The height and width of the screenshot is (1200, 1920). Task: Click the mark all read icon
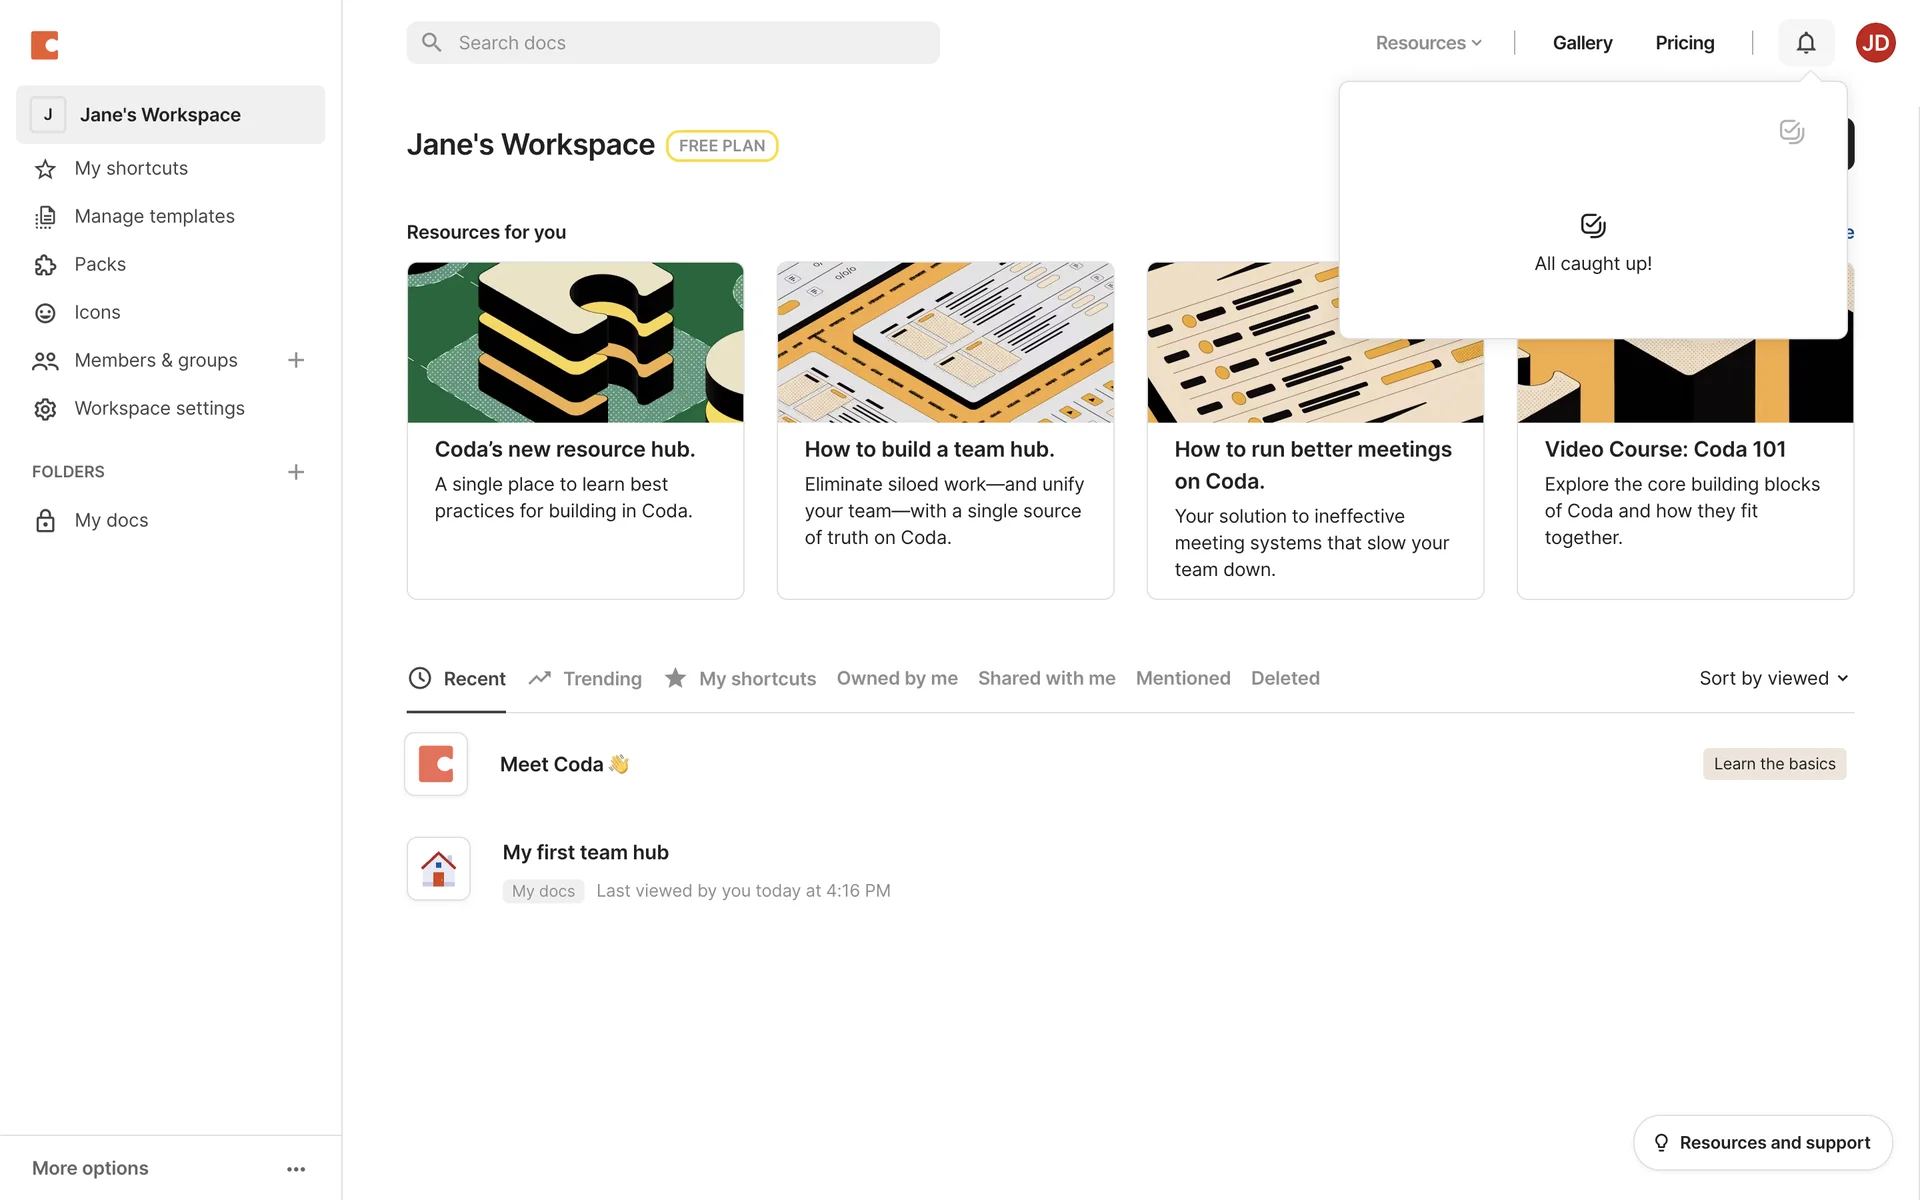1791,132
